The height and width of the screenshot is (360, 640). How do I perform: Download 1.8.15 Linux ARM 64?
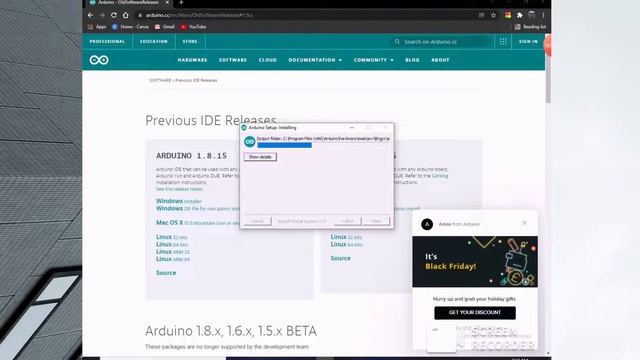[x=173, y=259]
